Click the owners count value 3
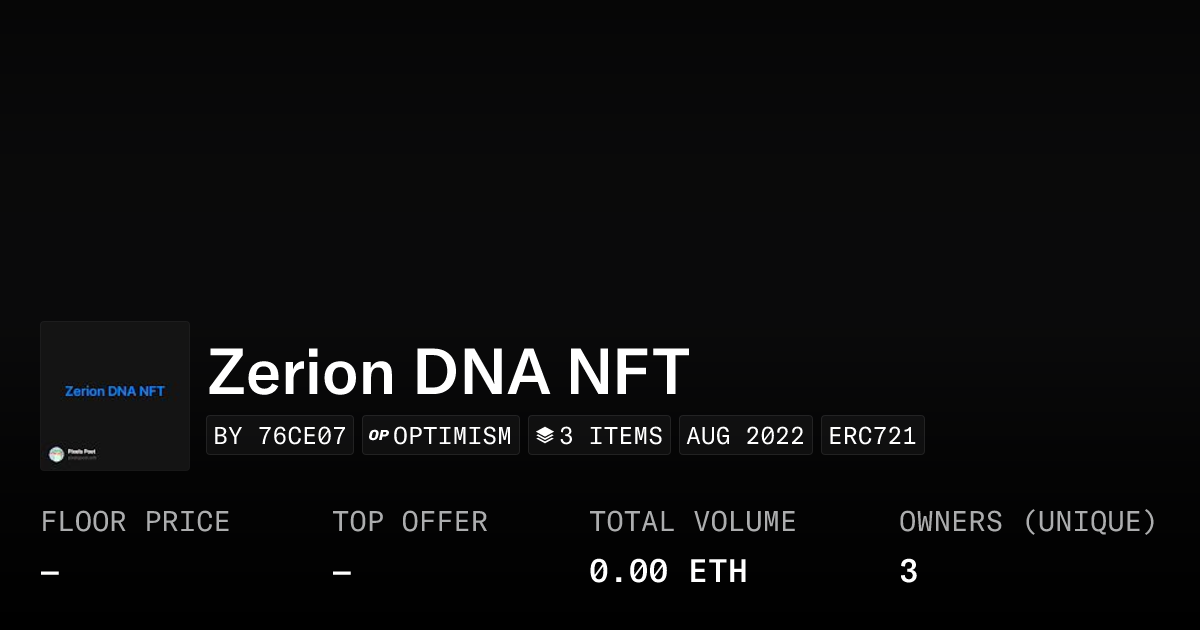Image resolution: width=1200 pixels, height=630 pixels. (x=908, y=572)
